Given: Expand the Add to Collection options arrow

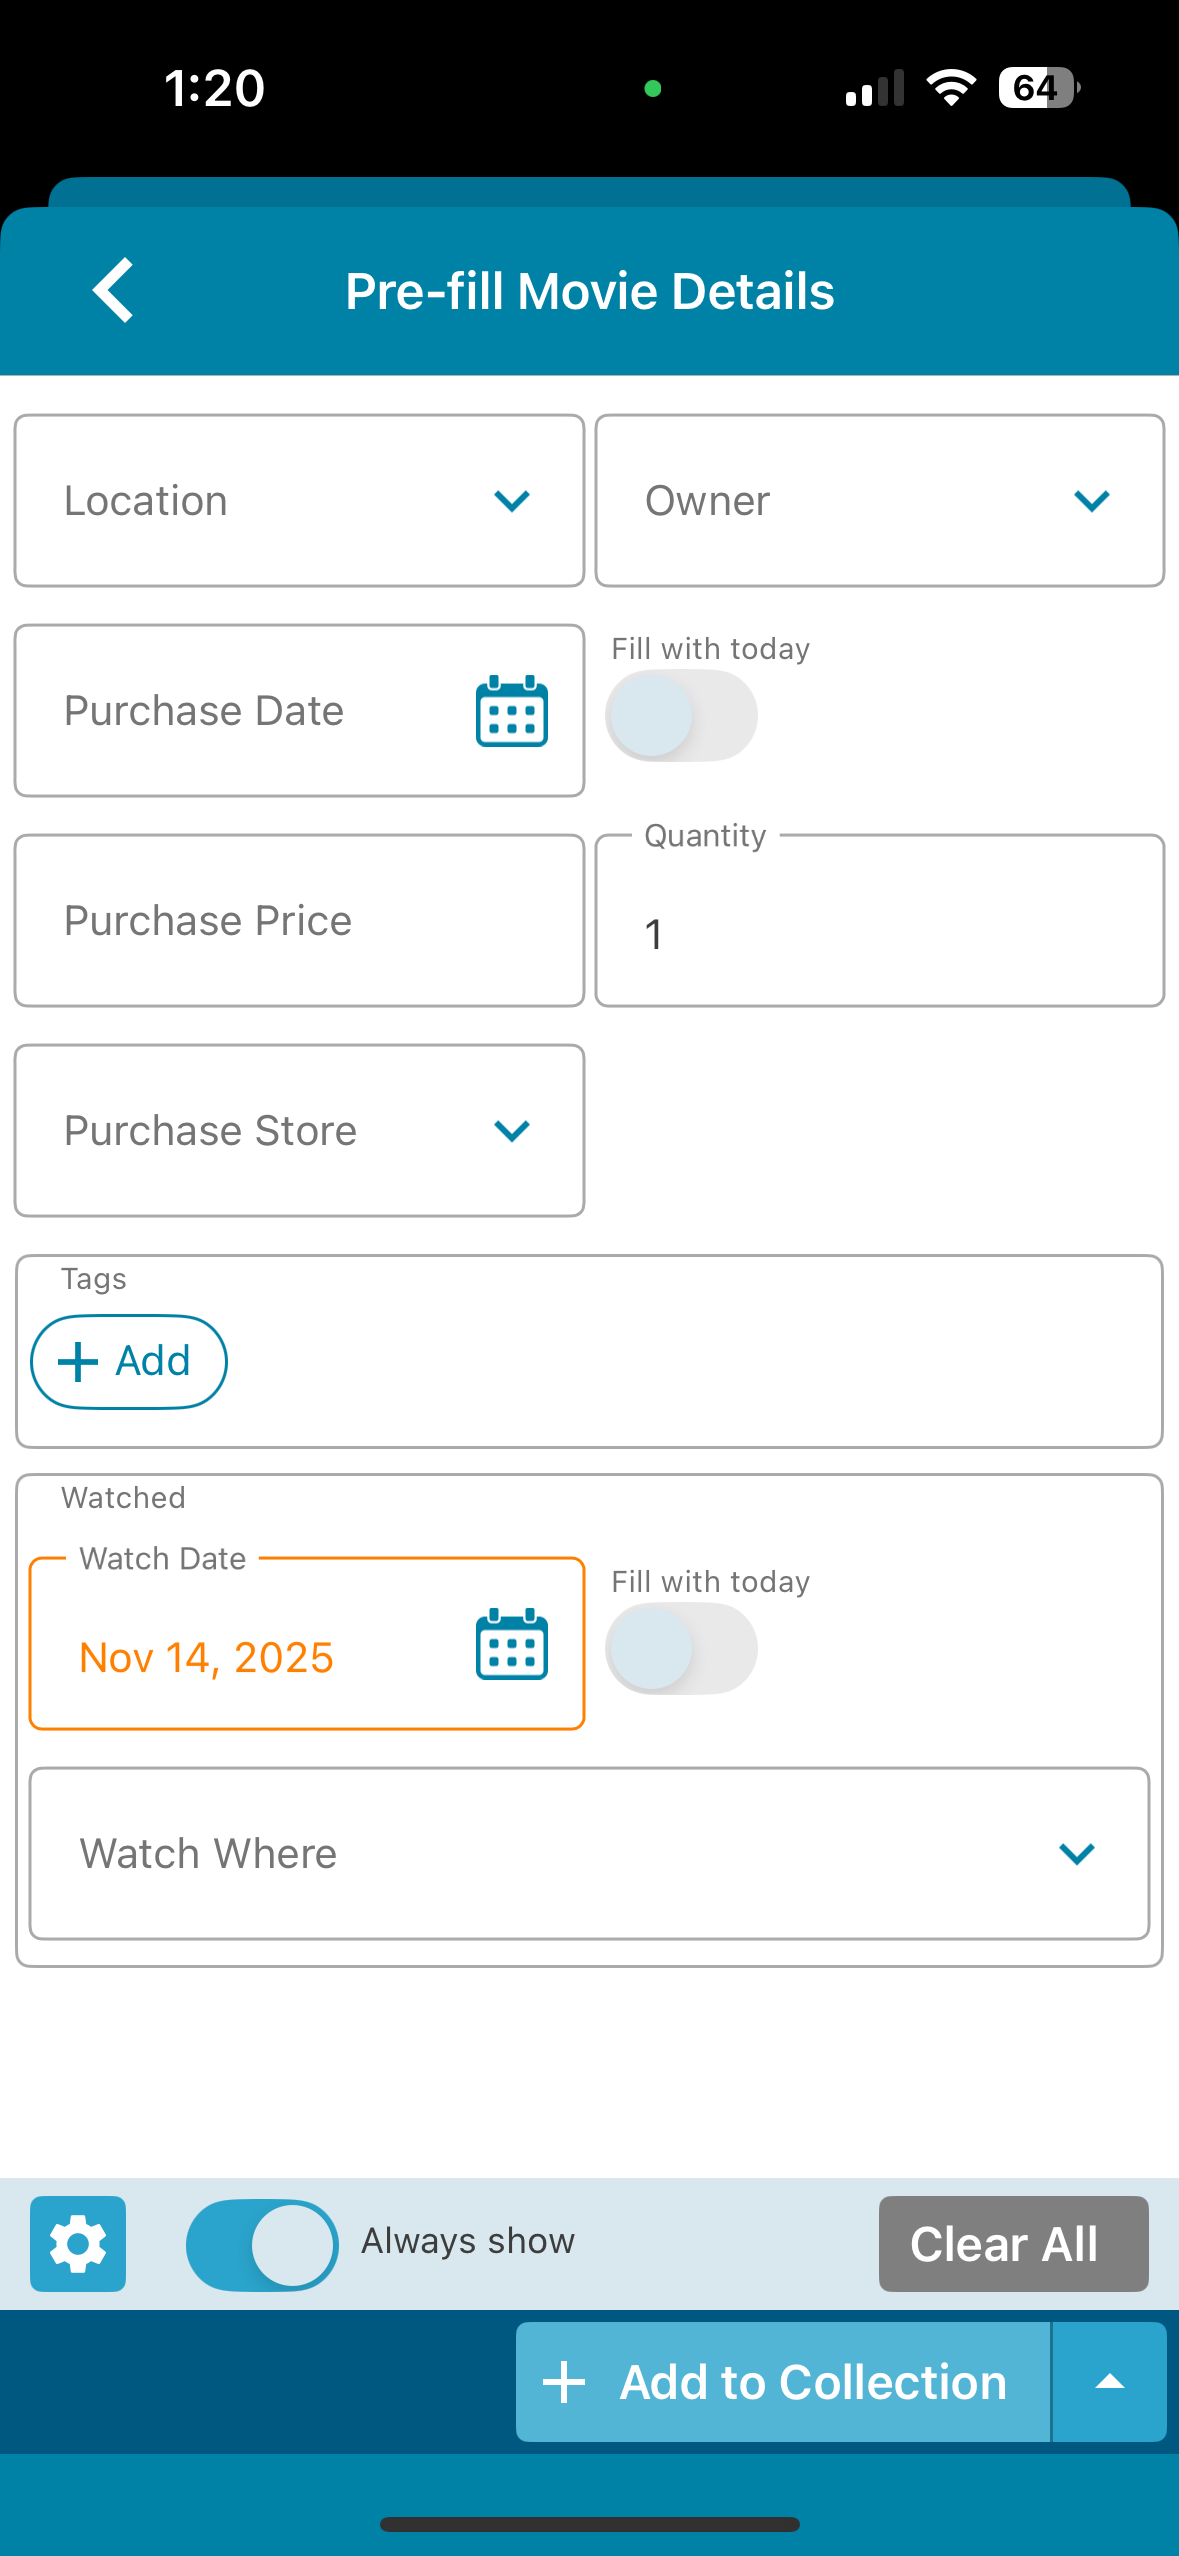Looking at the screenshot, I should click(1109, 2382).
